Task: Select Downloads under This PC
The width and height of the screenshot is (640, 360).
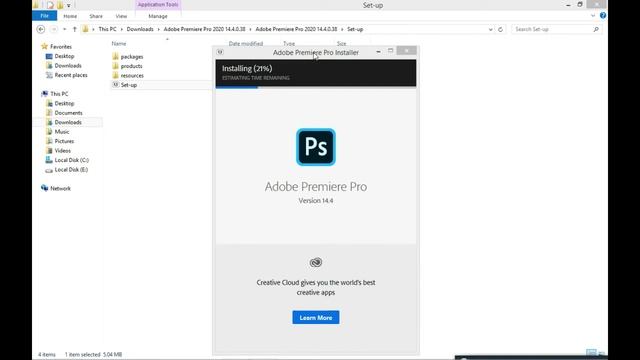Action: [68, 122]
